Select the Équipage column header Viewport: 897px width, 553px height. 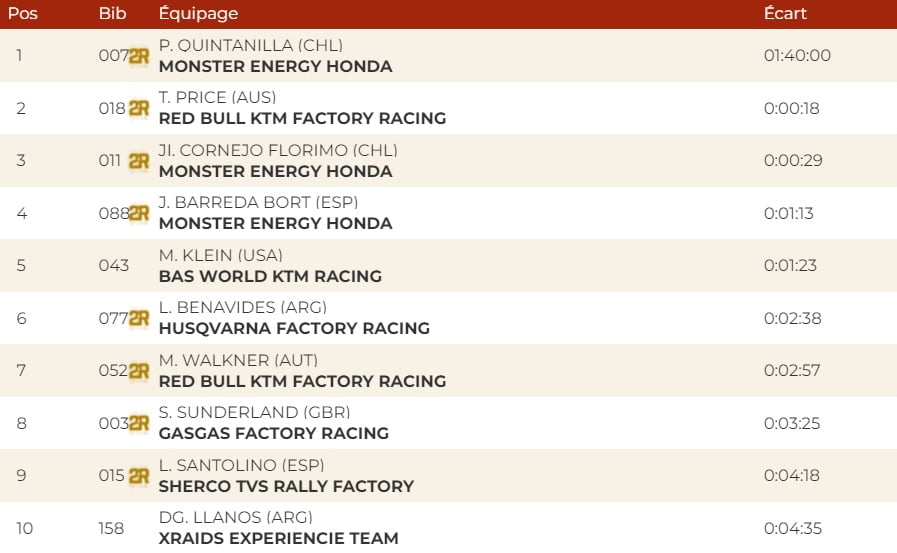pyautogui.click(x=198, y=14)
